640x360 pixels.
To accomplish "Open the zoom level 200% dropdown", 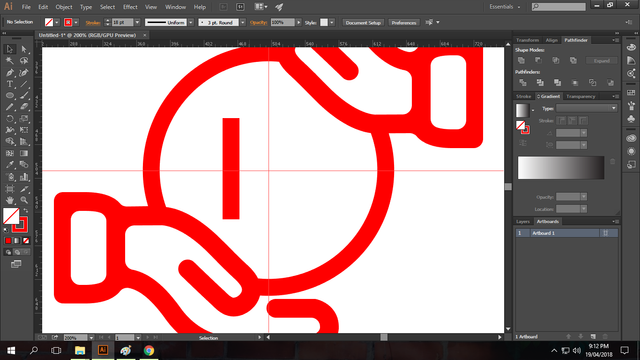I will tap(91, 338).
